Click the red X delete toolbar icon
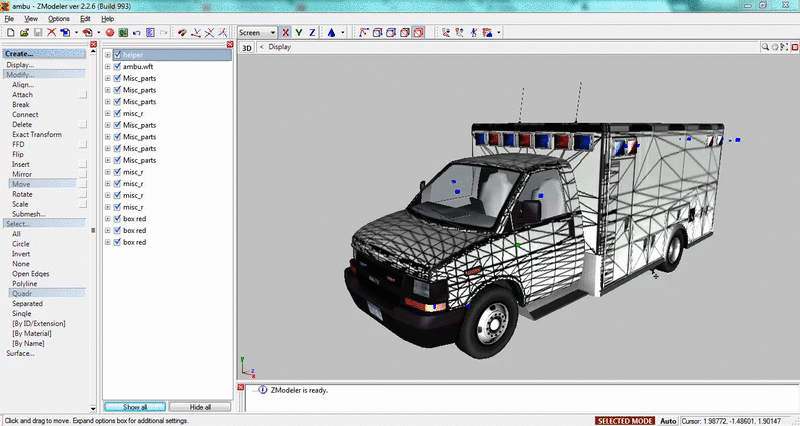Viewport: 800px width, 426px height. [51, 32]
